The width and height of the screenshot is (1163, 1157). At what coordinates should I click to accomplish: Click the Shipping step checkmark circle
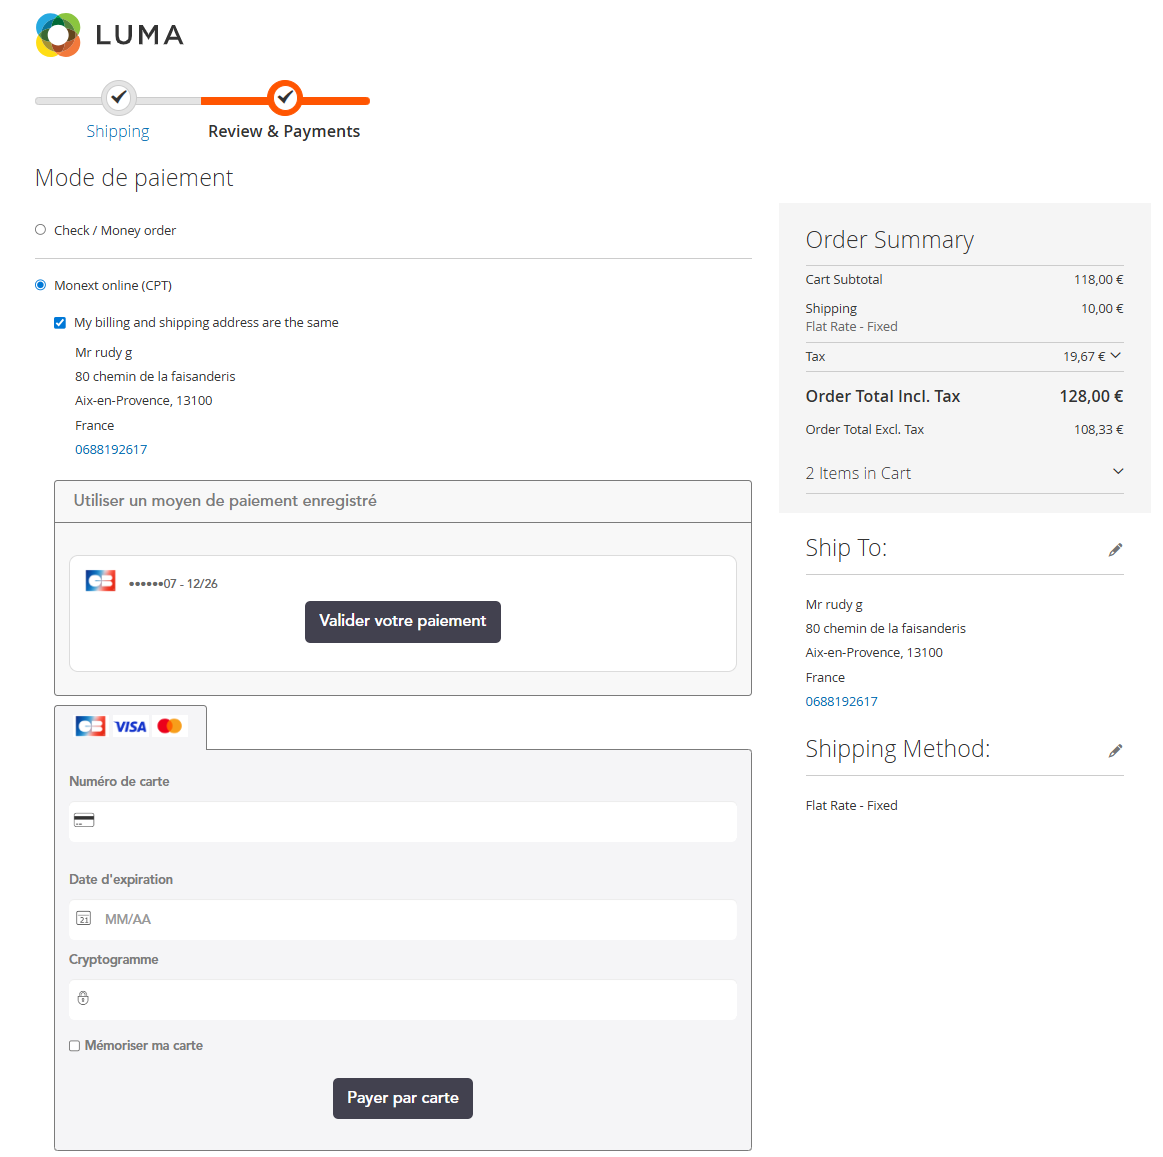click(119, 98)
